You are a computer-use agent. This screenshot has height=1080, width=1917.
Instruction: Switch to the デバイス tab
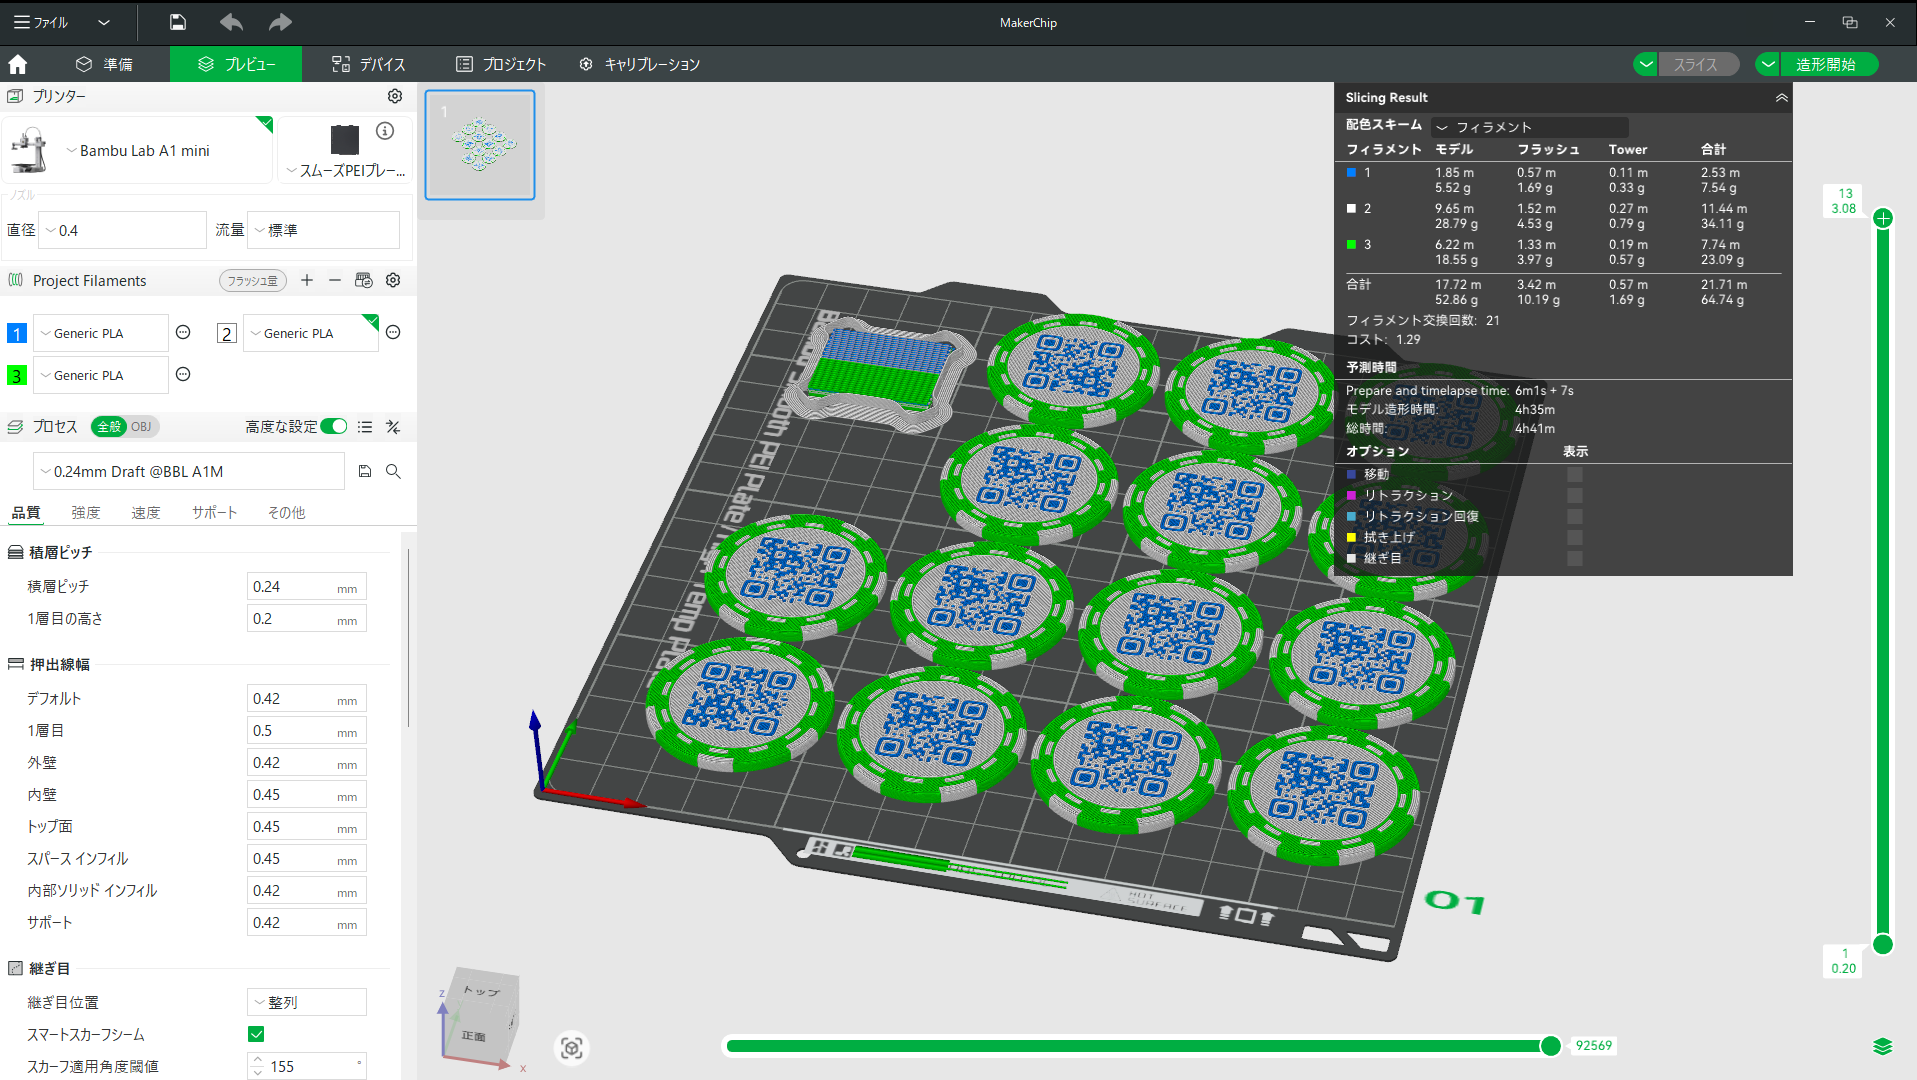pyautogui.click(x=368, y=64)
